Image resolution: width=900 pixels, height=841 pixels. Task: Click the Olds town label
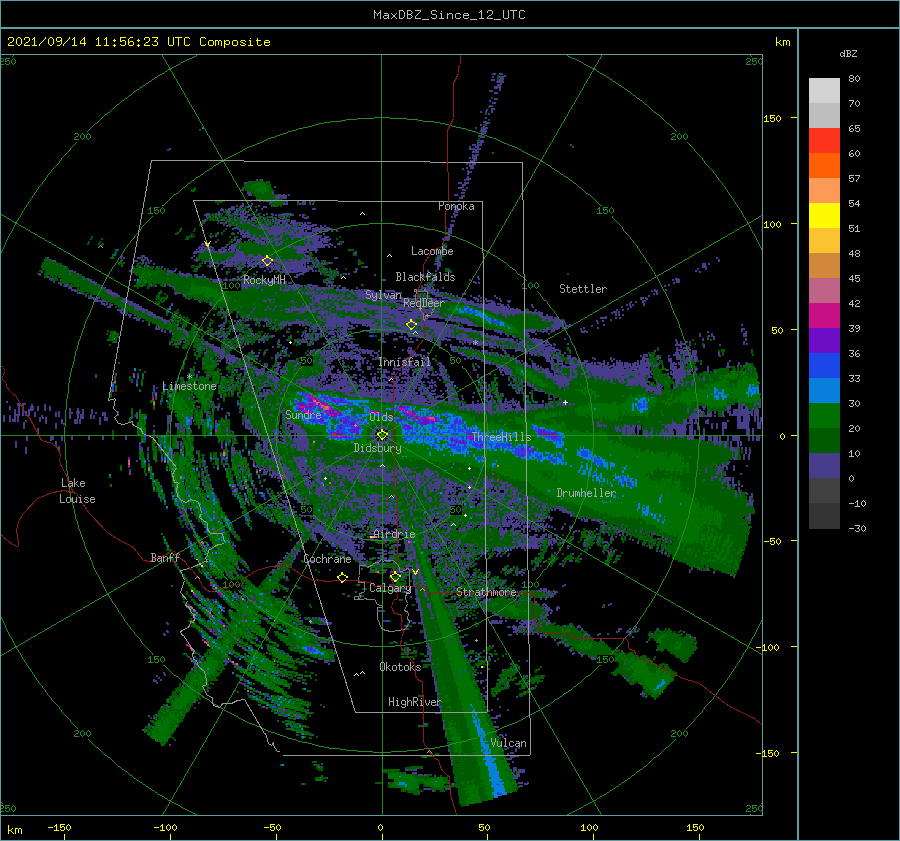[x=381, y=417]
